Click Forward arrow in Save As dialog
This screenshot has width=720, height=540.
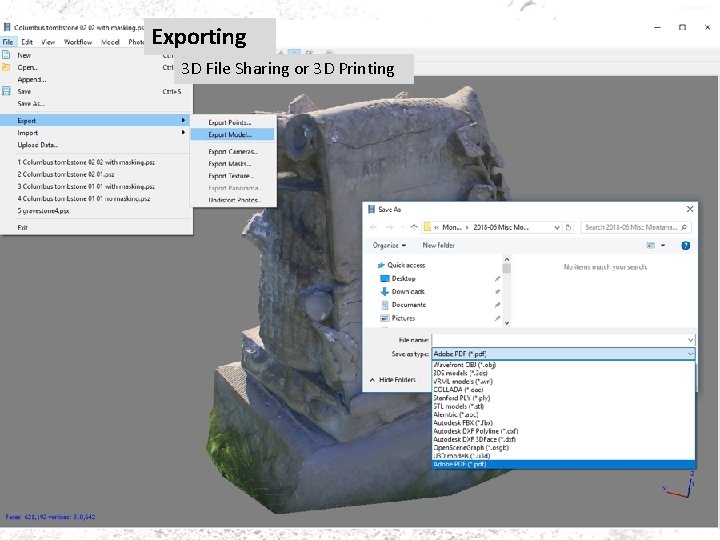click(x=389, y=227)
